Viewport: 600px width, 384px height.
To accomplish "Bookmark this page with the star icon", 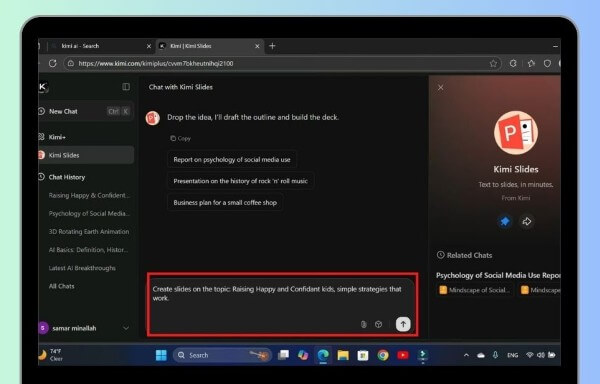I will point(493,63).
